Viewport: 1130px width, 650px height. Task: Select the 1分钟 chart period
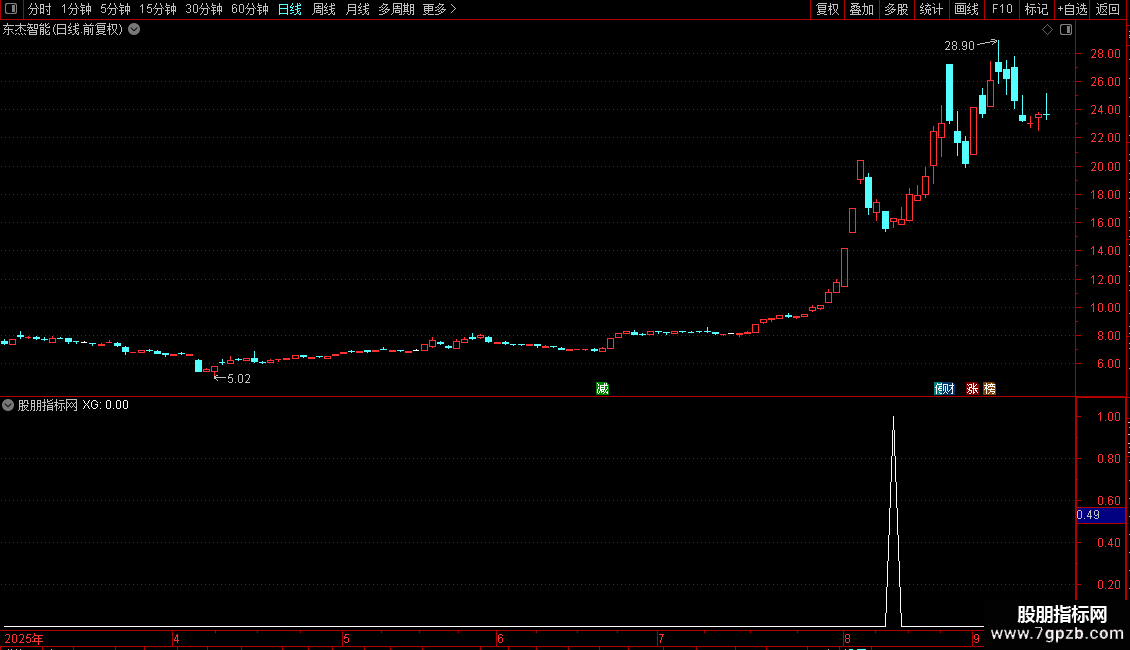[76, 9]
